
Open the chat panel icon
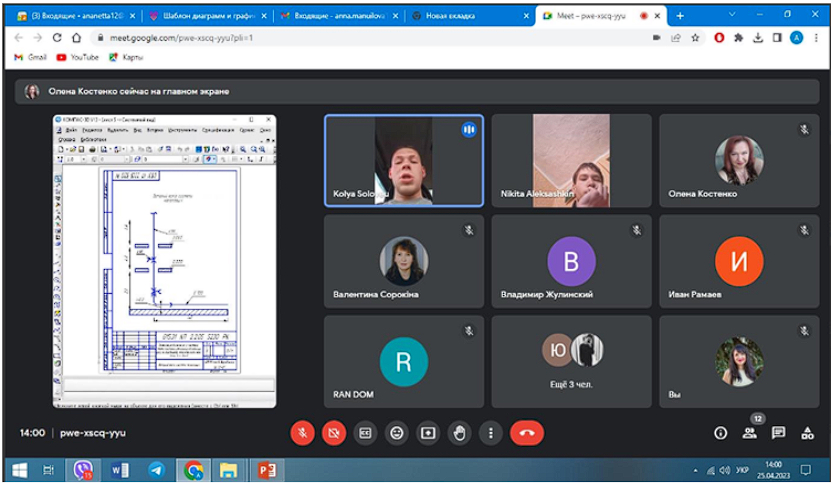[x=778, y=432]
